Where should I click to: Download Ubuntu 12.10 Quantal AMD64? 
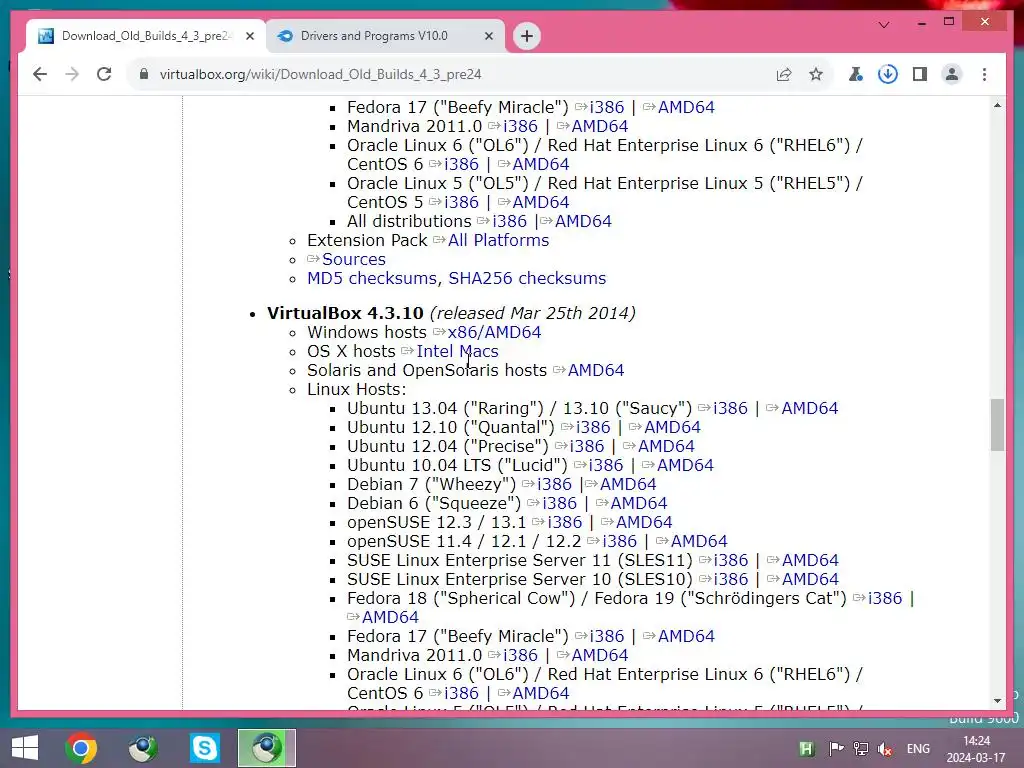pyautogui.click(x=672, y=427)
